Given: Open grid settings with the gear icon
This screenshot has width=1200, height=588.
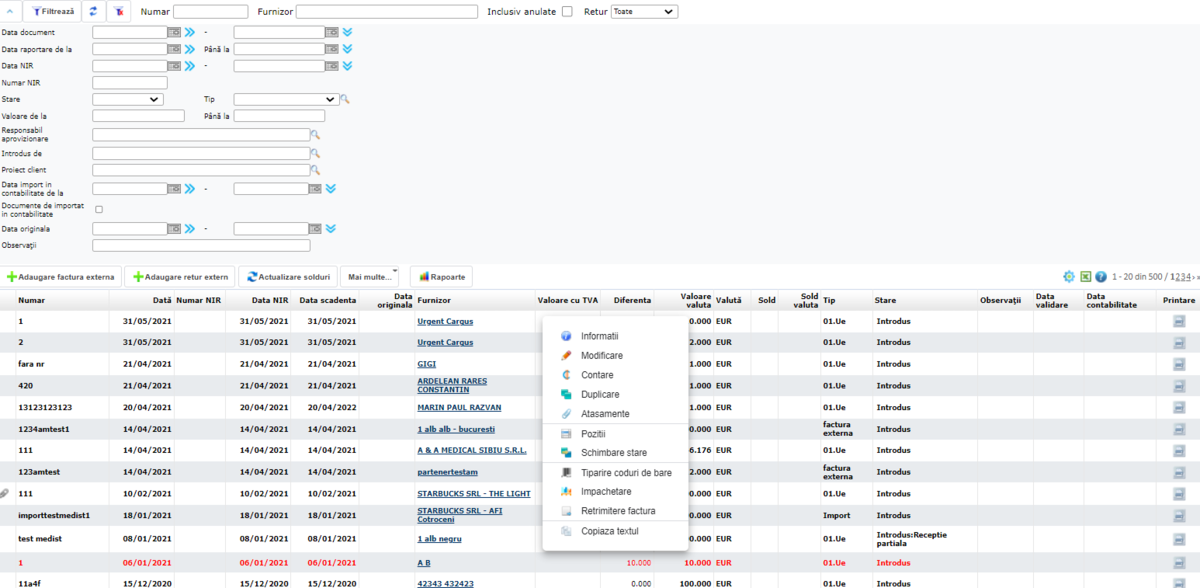Looking at the screenshot, I should pos(1069,277).
